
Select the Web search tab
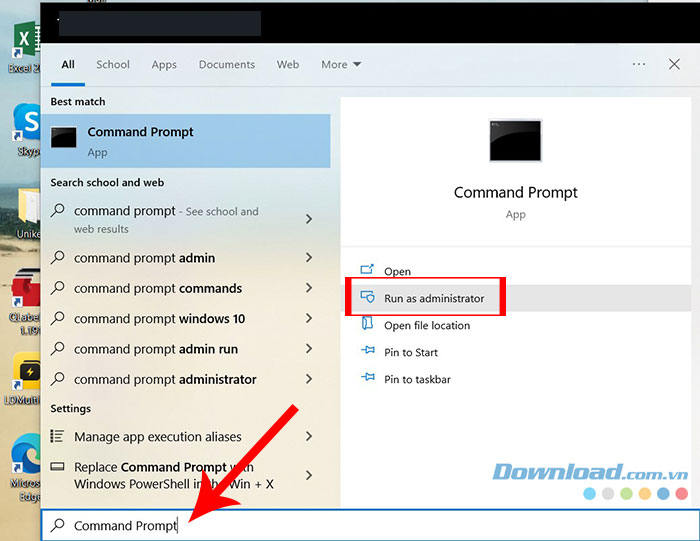tap(288, 65)
